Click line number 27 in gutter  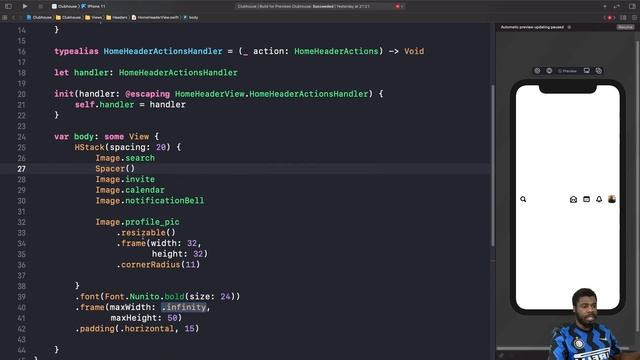pyautogui.click(x=21, y=169)
